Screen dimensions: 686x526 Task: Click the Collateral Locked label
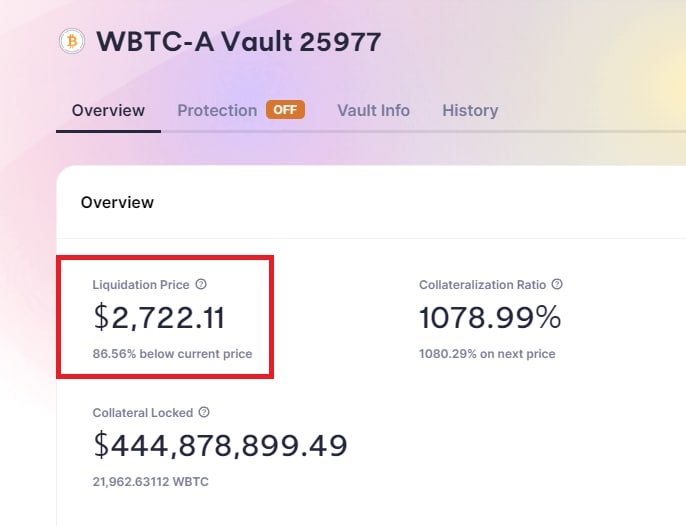pos(143,413)
